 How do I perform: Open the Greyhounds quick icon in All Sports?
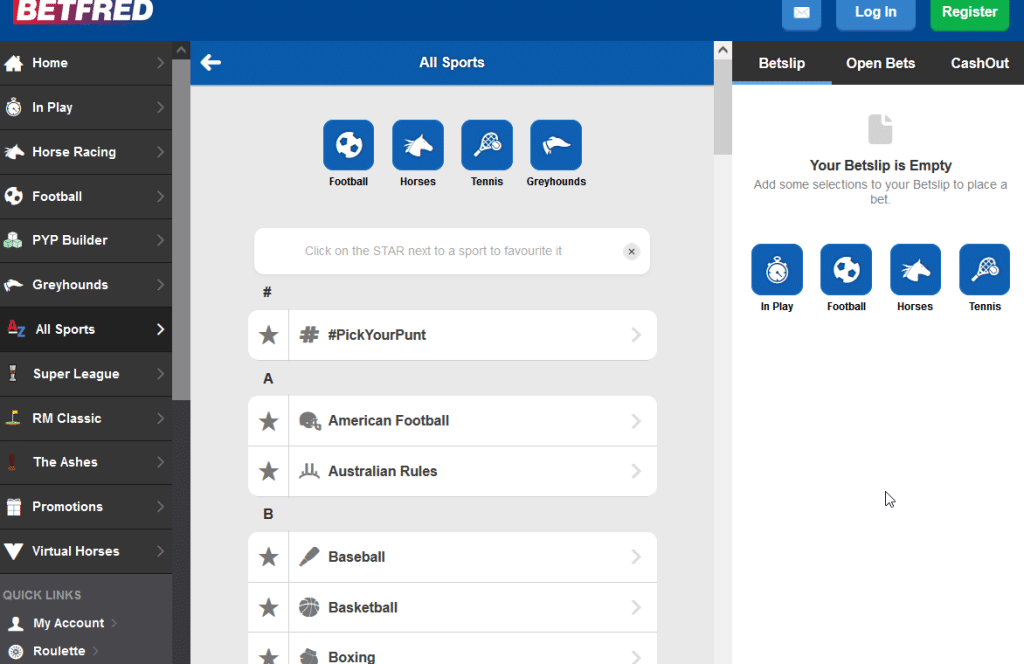pos(556,145)
